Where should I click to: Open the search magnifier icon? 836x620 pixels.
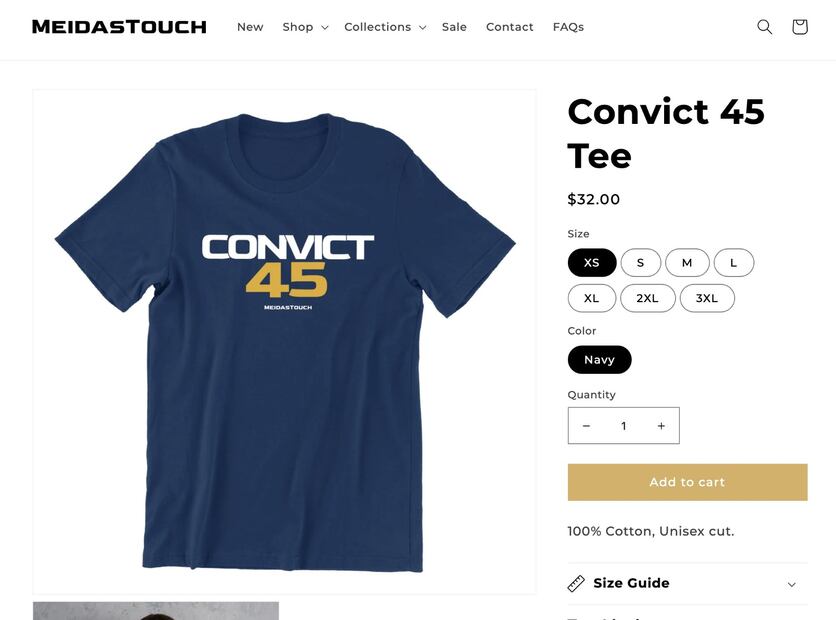pyautogui.click(x=765, y=27)
